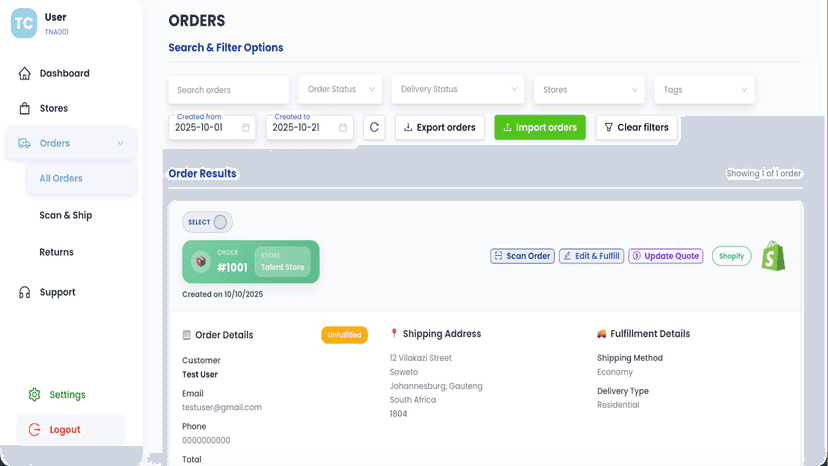The image size is (828, 466).
Task: Open calendar icon in Created to field
Action: click(x=343, y=127)
